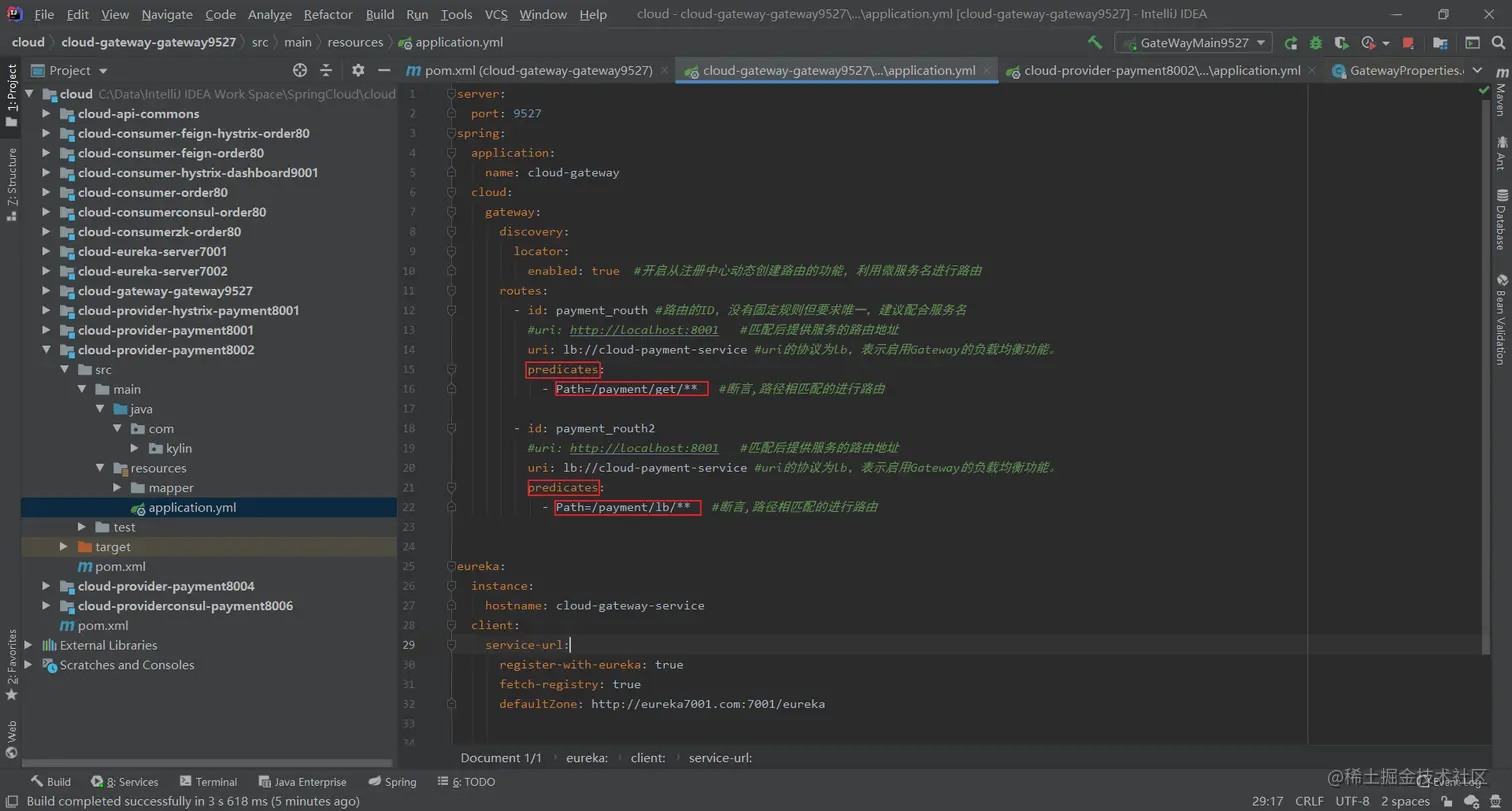Image resolution: width=1512 pixels, height=811 pixels.
Task: Open the Build tool window
Action: [x=50, y=782]
